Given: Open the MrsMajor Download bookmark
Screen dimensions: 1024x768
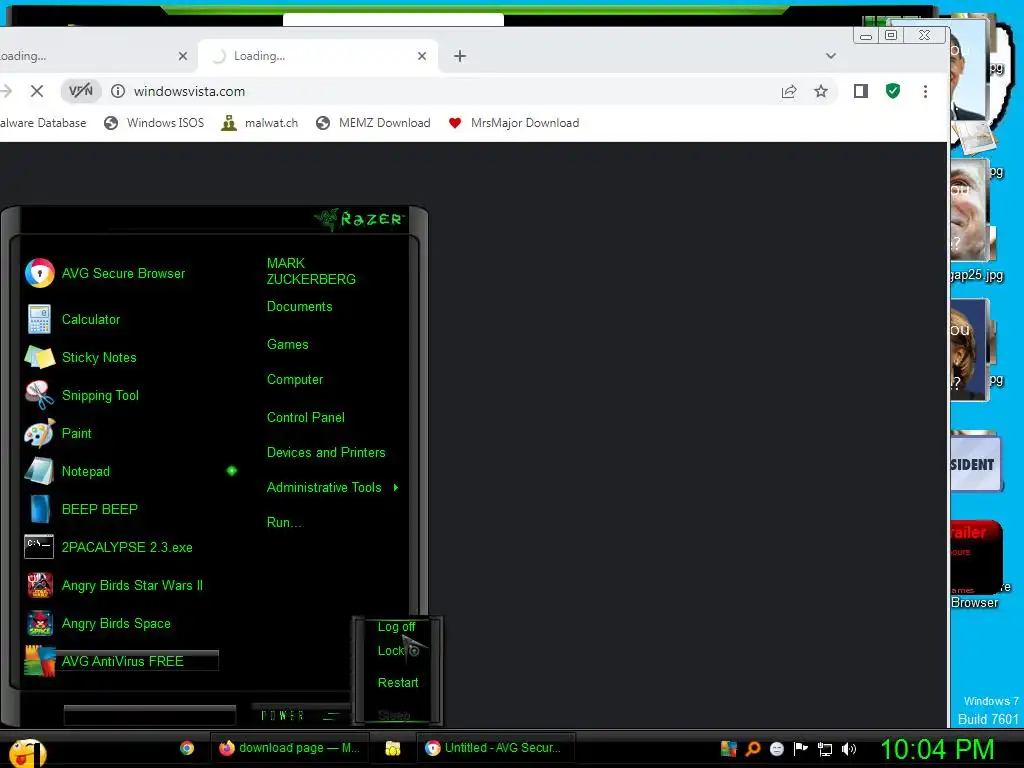Looking at the screenshot, I should point(514,123).
